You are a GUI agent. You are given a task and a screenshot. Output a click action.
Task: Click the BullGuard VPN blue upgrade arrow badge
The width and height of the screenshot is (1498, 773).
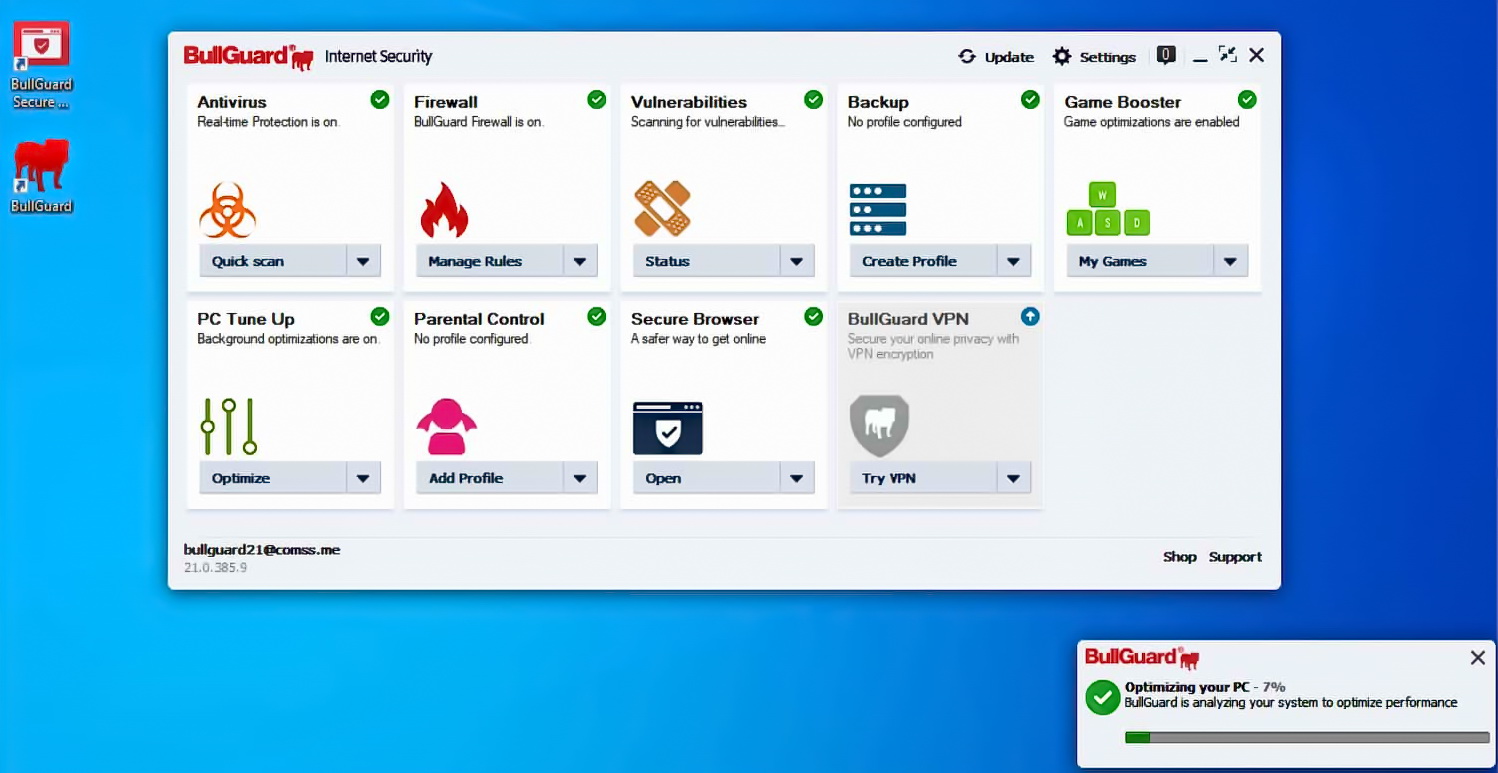click(1030, 316)
